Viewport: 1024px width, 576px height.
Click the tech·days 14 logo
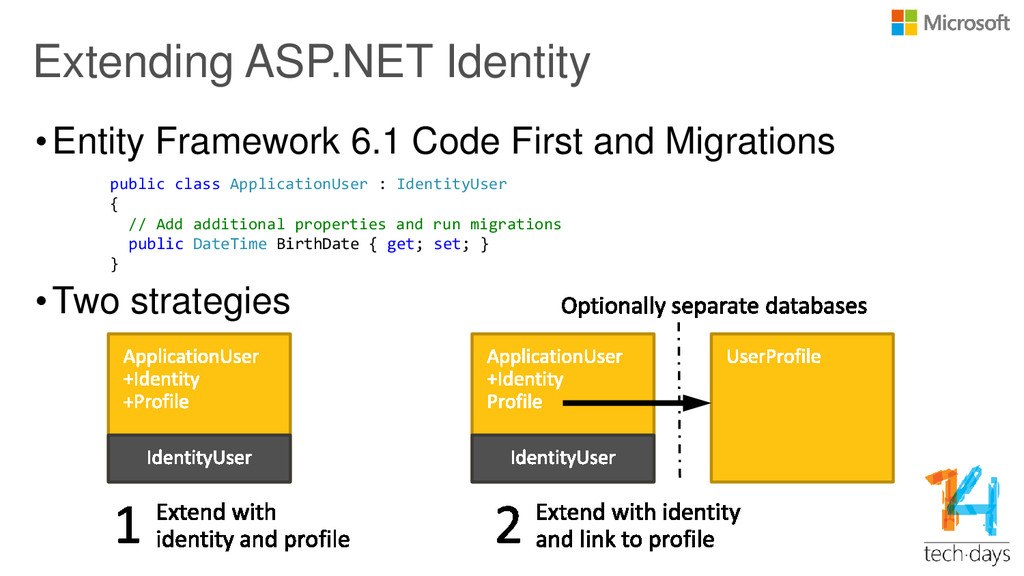(x=967, y=515)
